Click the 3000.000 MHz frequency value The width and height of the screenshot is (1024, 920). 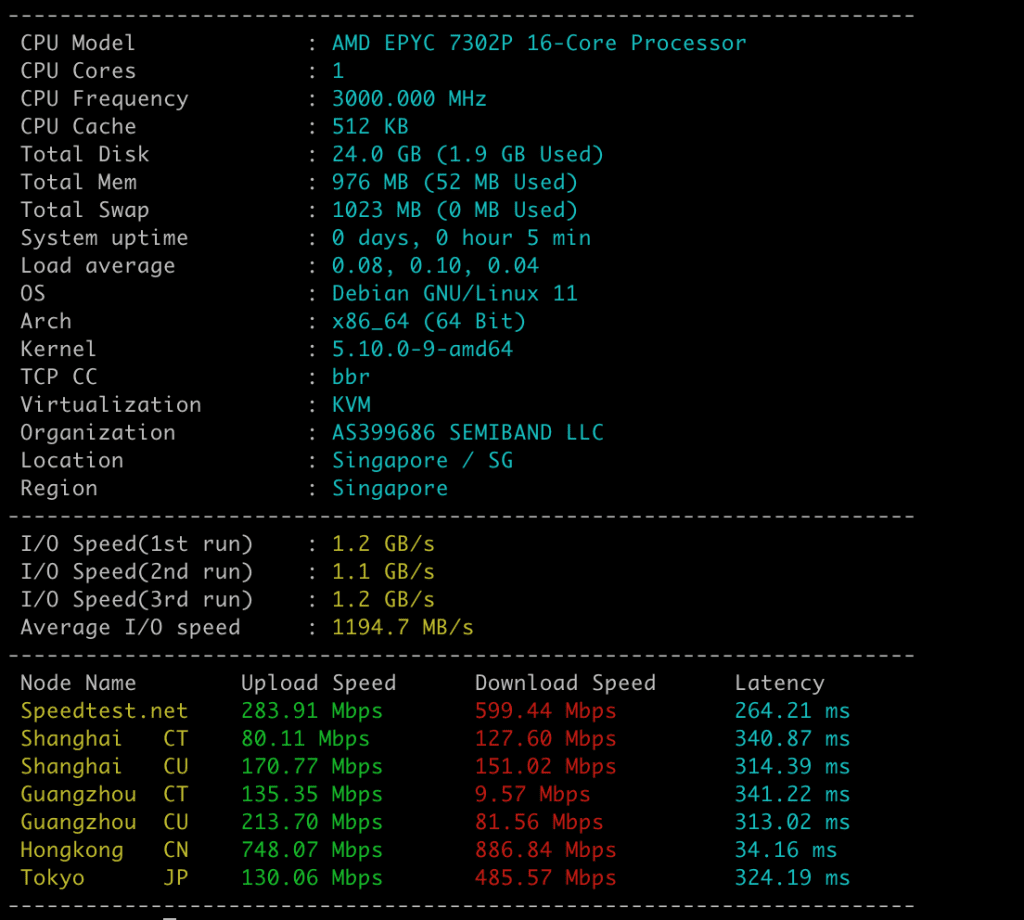click(x=409, y=99)
